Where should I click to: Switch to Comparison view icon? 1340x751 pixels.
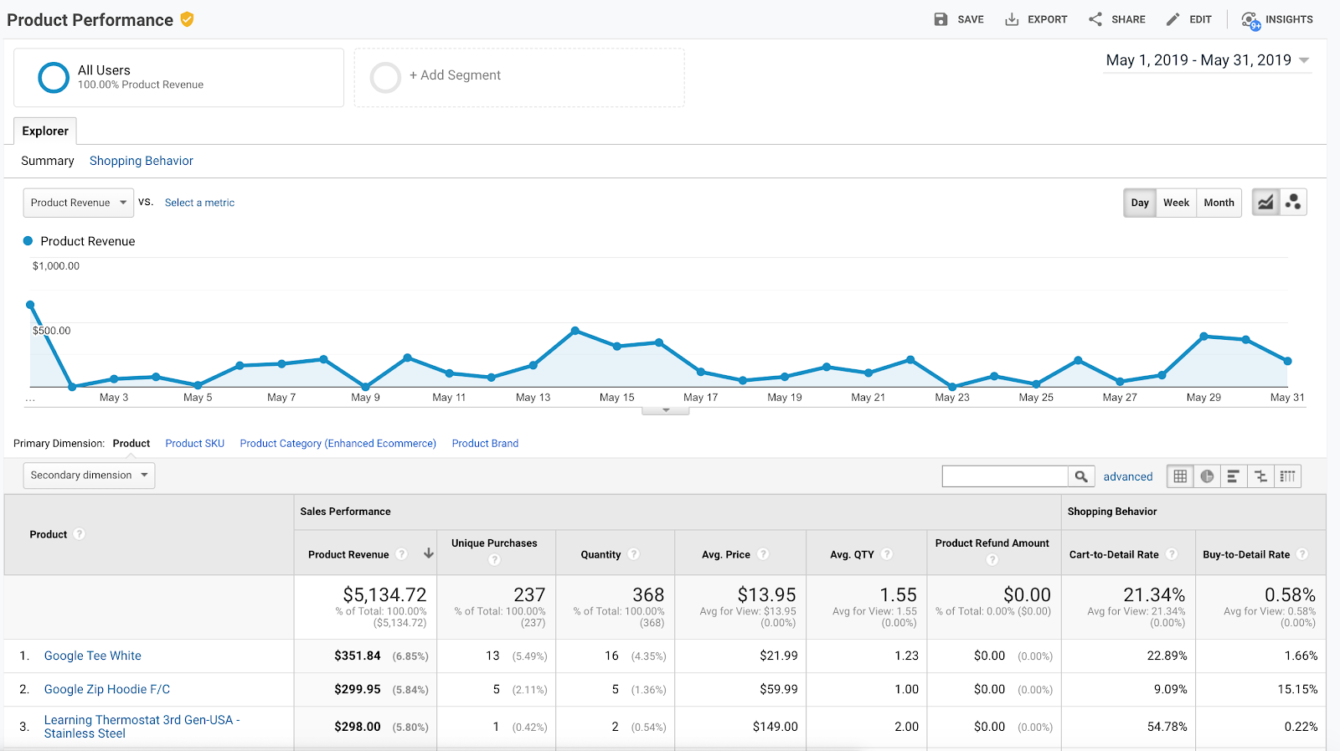tap(1261, 477)
